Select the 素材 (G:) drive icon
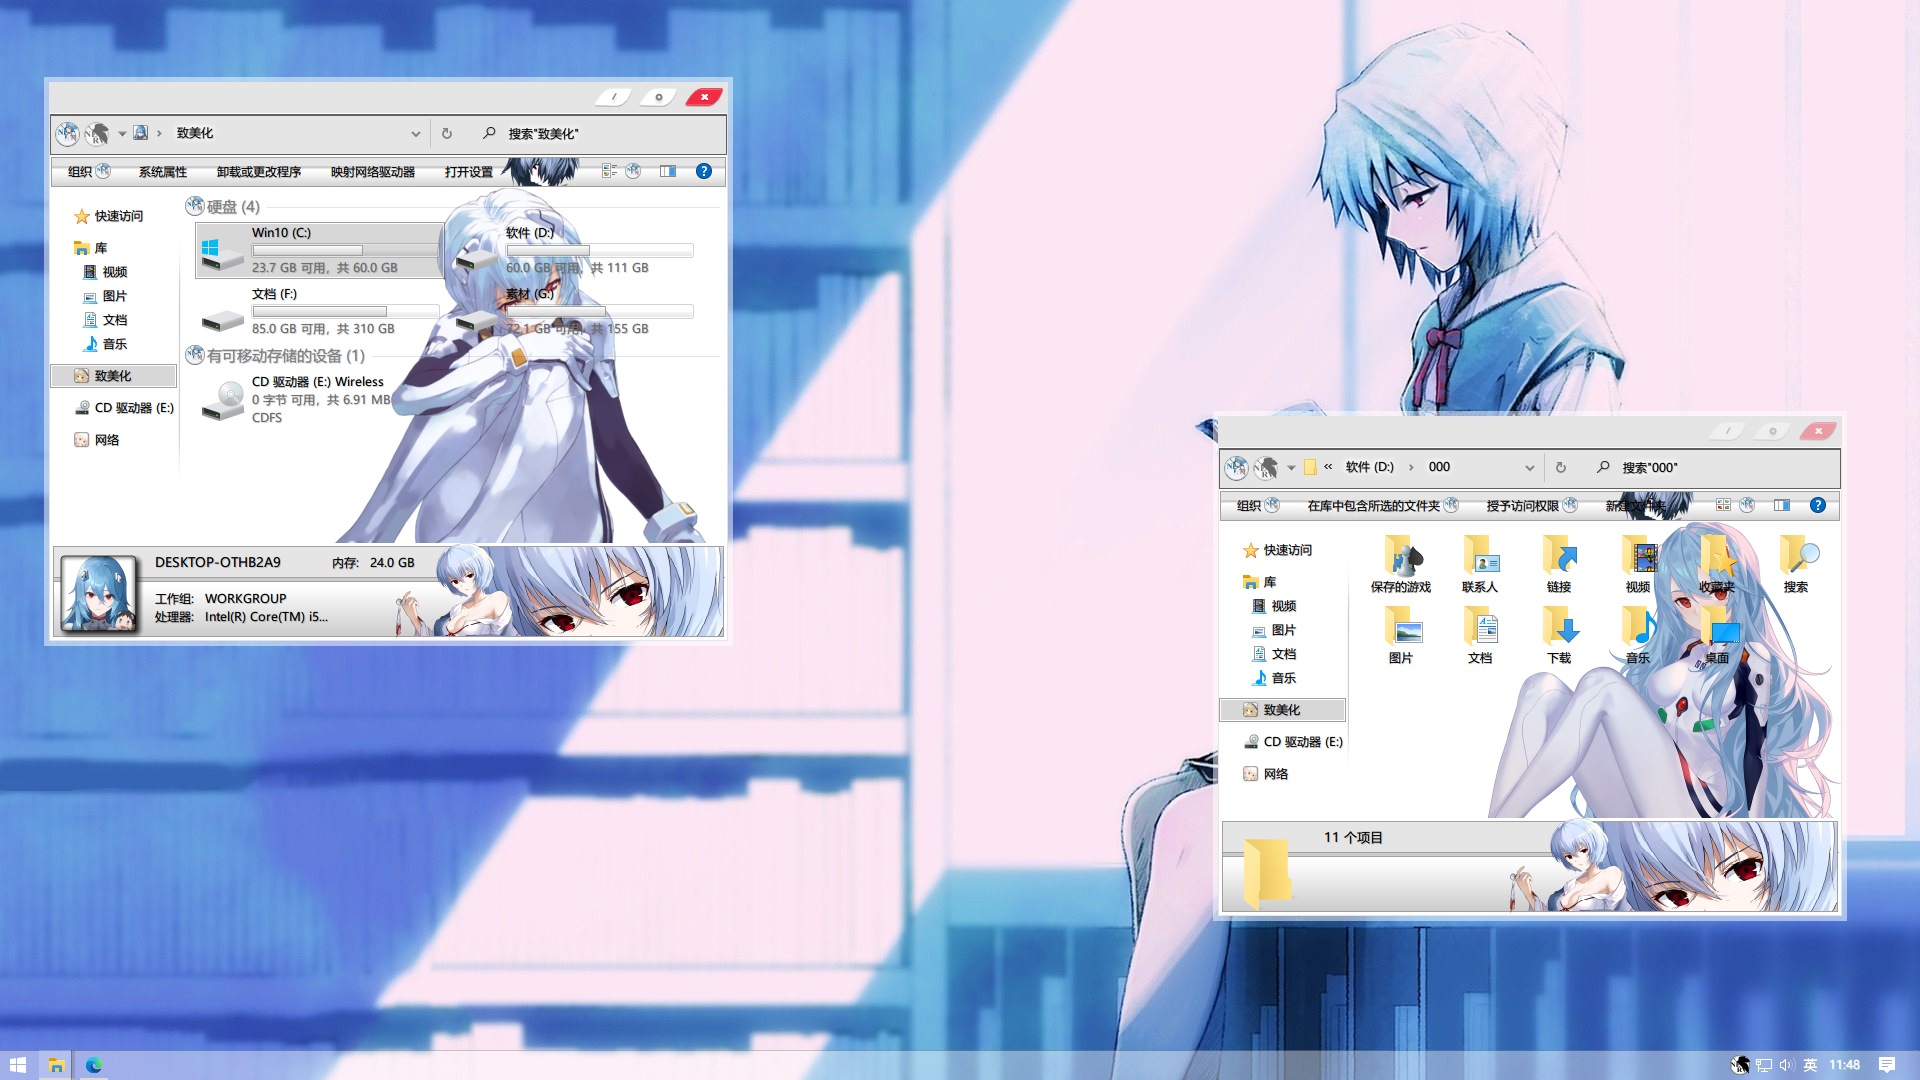1920x1080 pixels. (477, 317)
